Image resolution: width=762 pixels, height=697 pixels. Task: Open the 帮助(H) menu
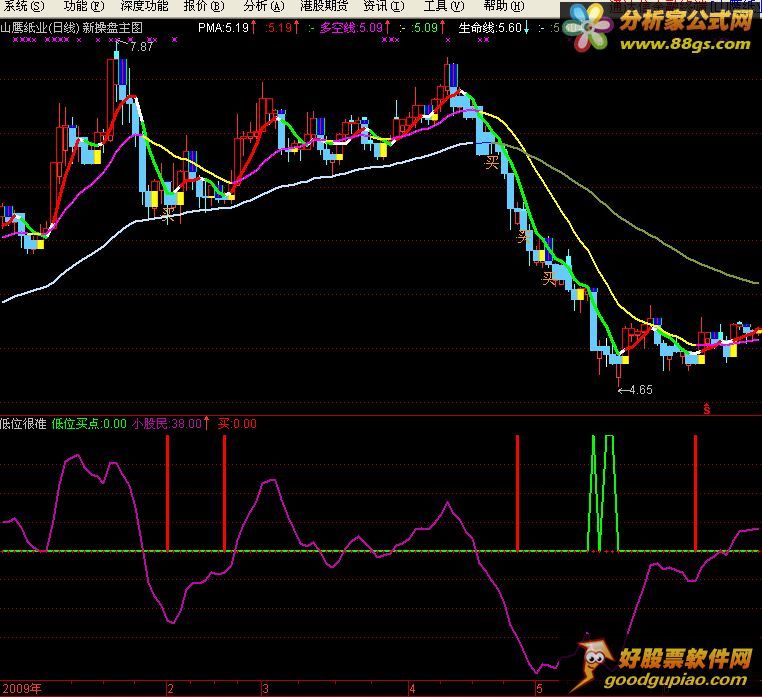pos(504,6)
